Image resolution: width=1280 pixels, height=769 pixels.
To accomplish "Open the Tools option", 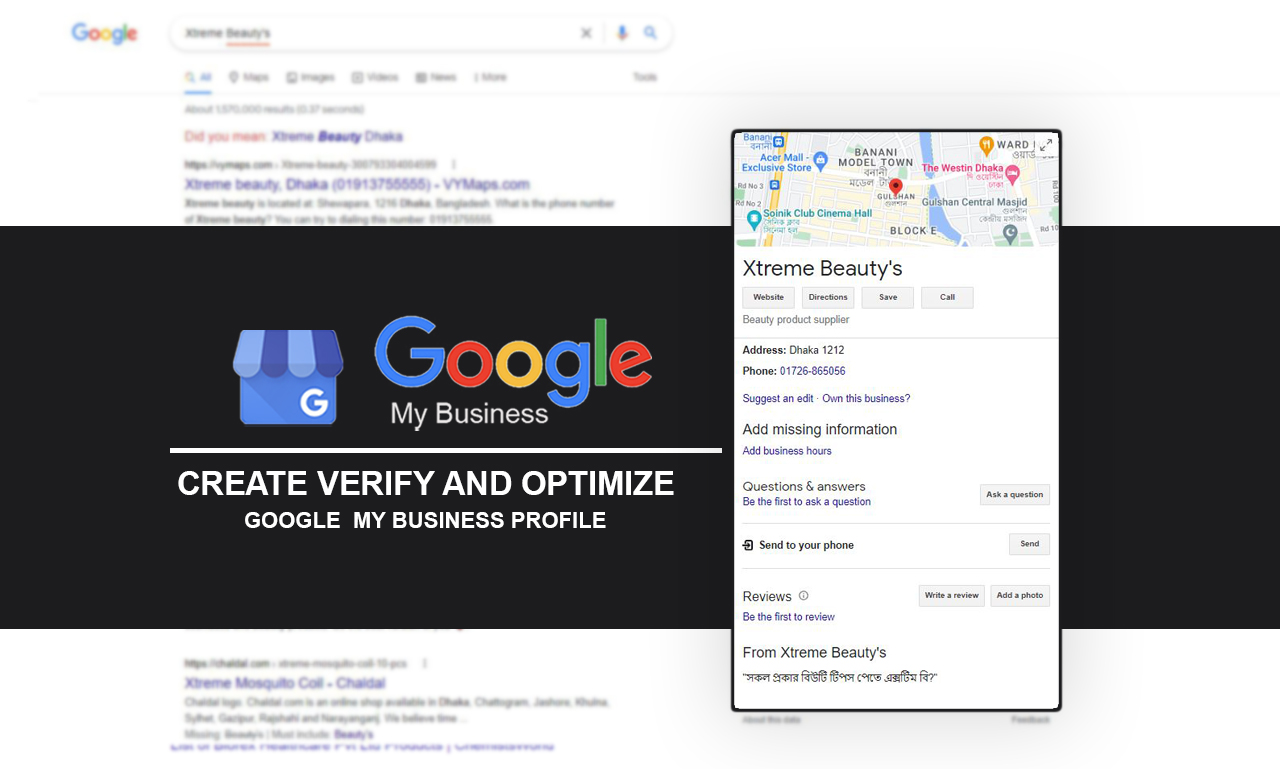I will point(645,77).
